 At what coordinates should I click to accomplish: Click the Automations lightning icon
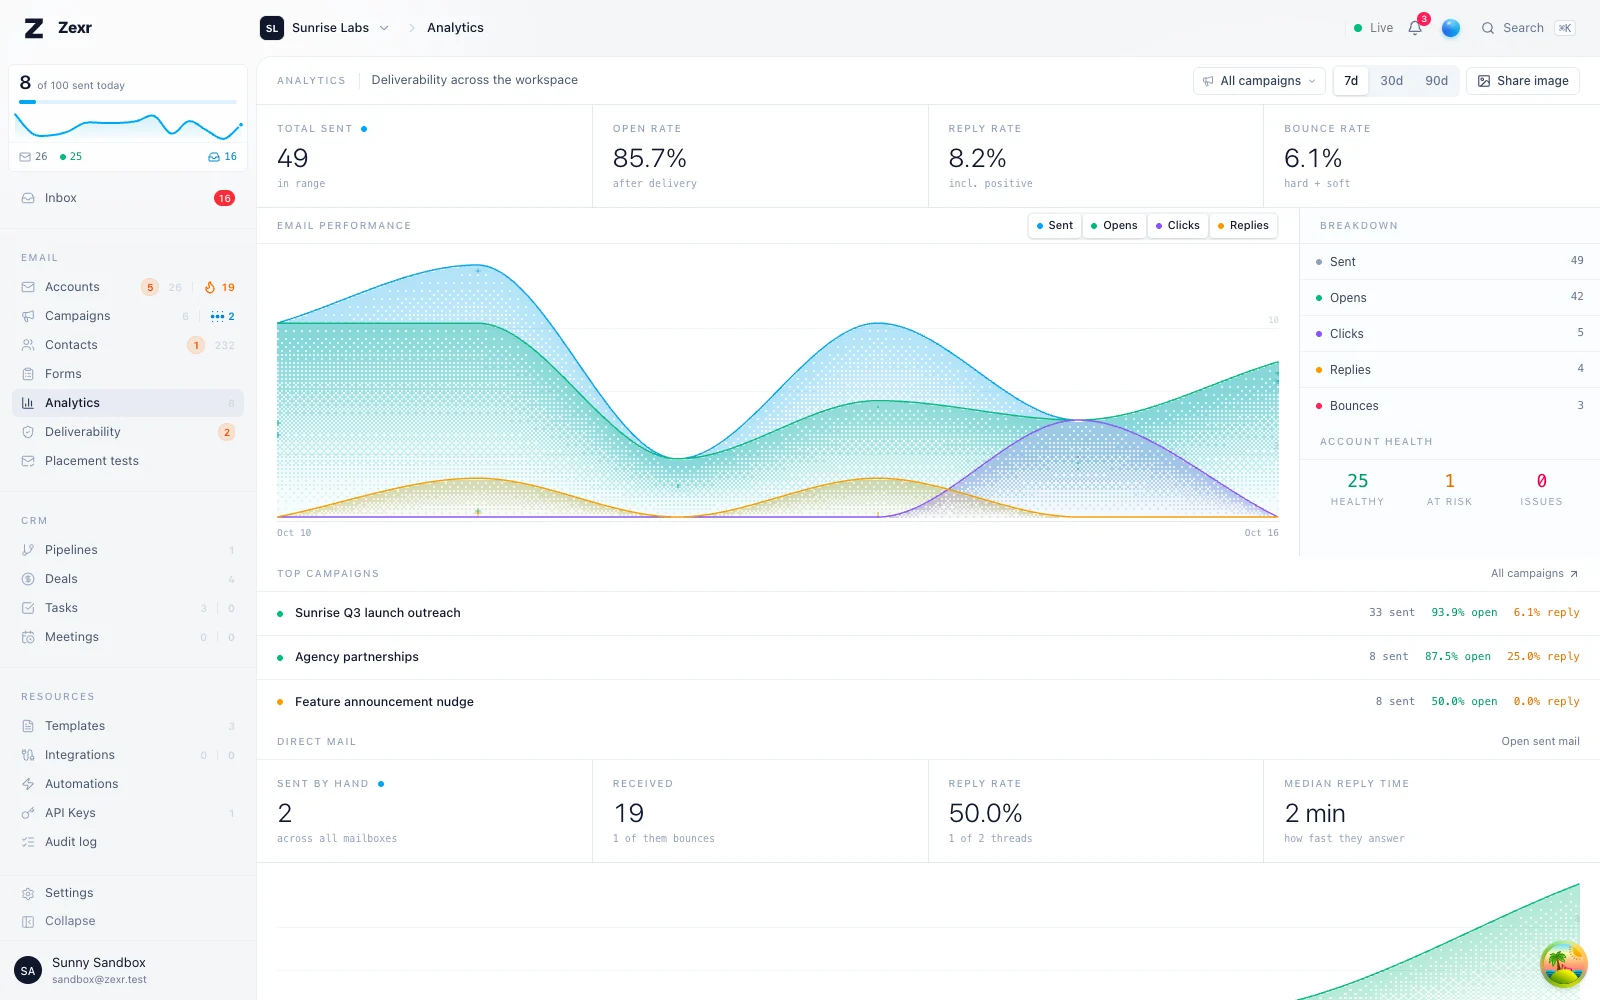point(28,784)
